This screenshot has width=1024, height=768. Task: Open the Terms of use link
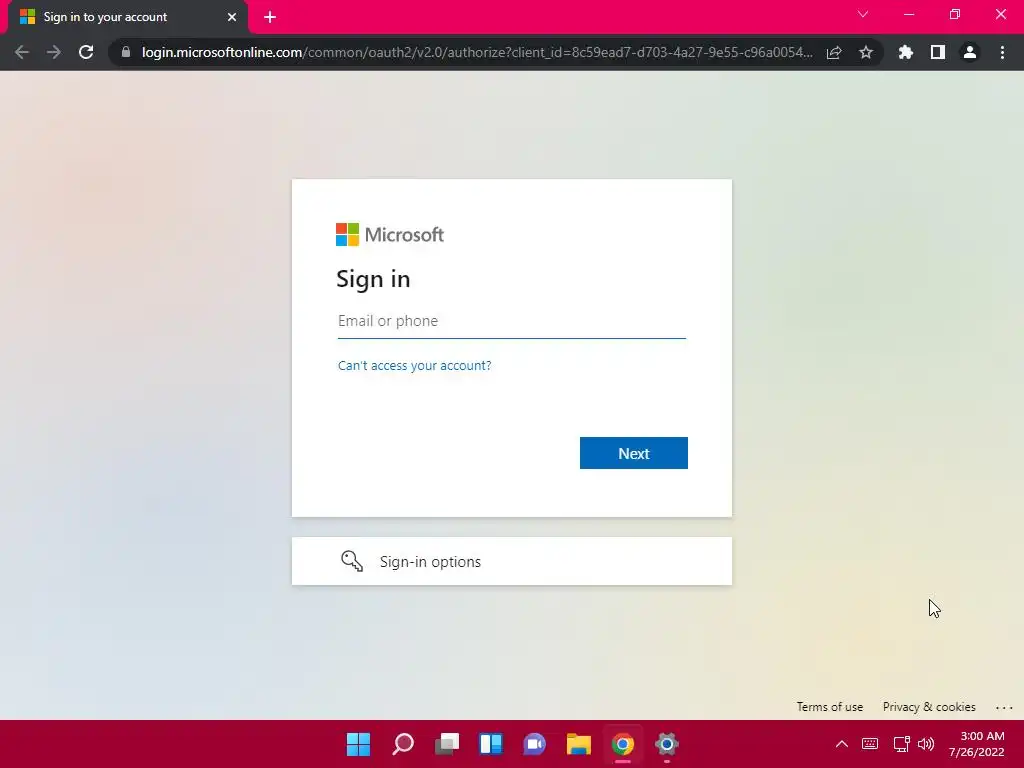coord(829,707)
